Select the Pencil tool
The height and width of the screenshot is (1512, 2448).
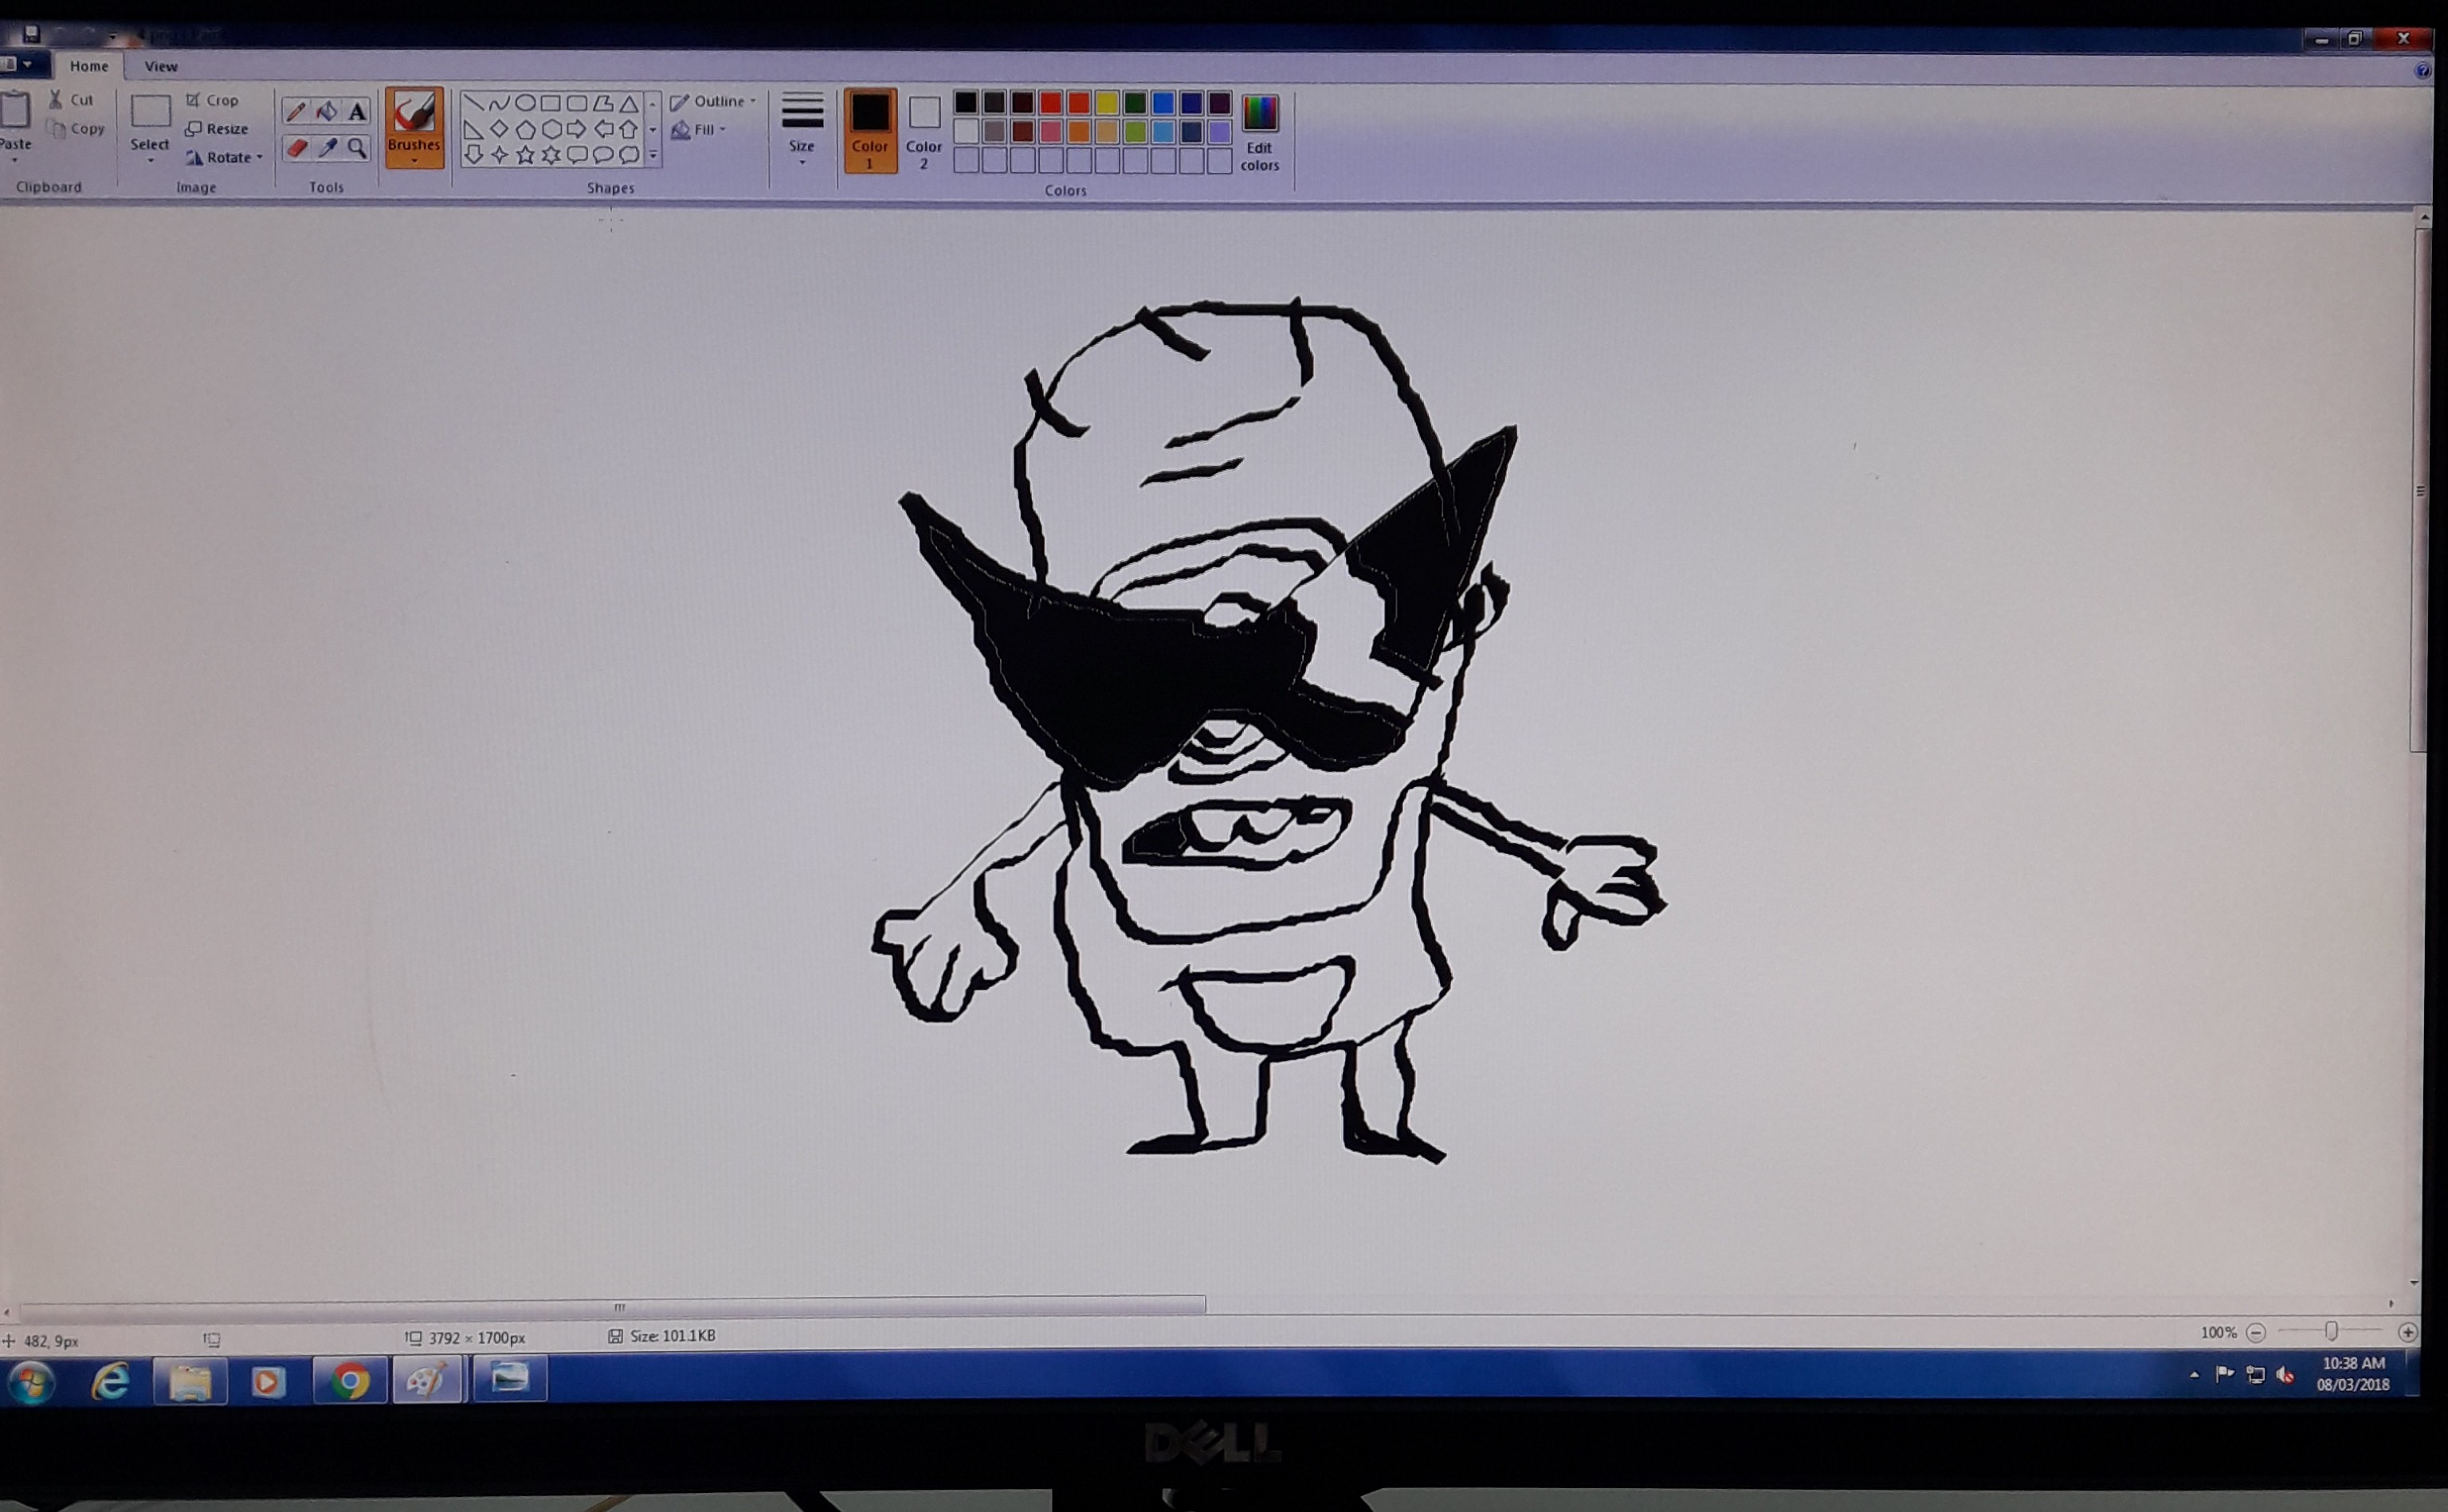(296, 111)
